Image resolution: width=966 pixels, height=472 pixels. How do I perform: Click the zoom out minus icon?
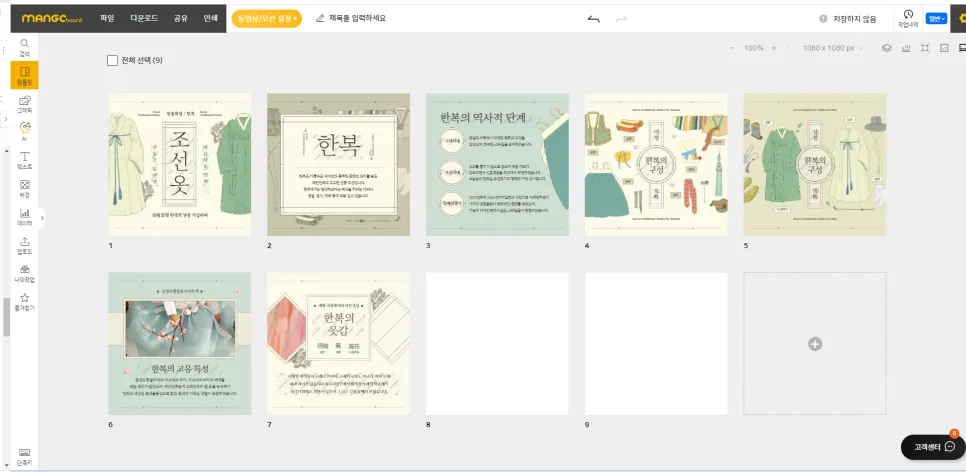click(x=731, y=48)
